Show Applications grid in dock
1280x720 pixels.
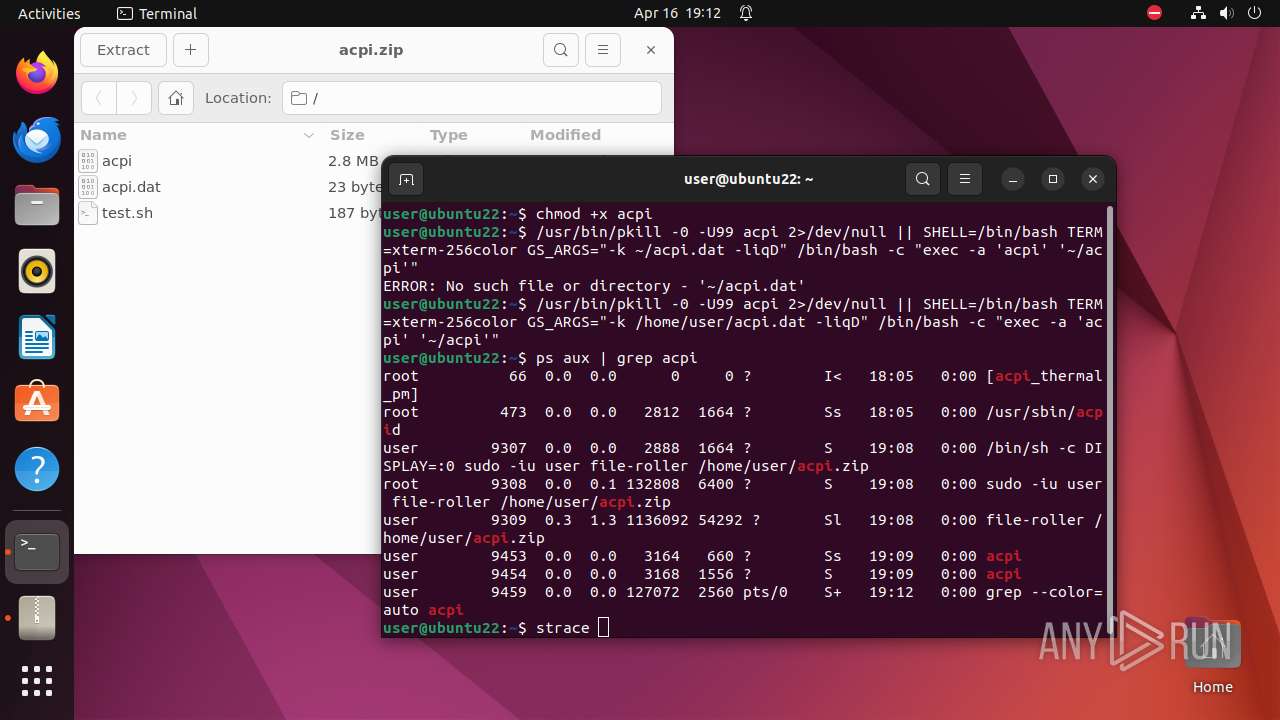[x=37, y=681]
